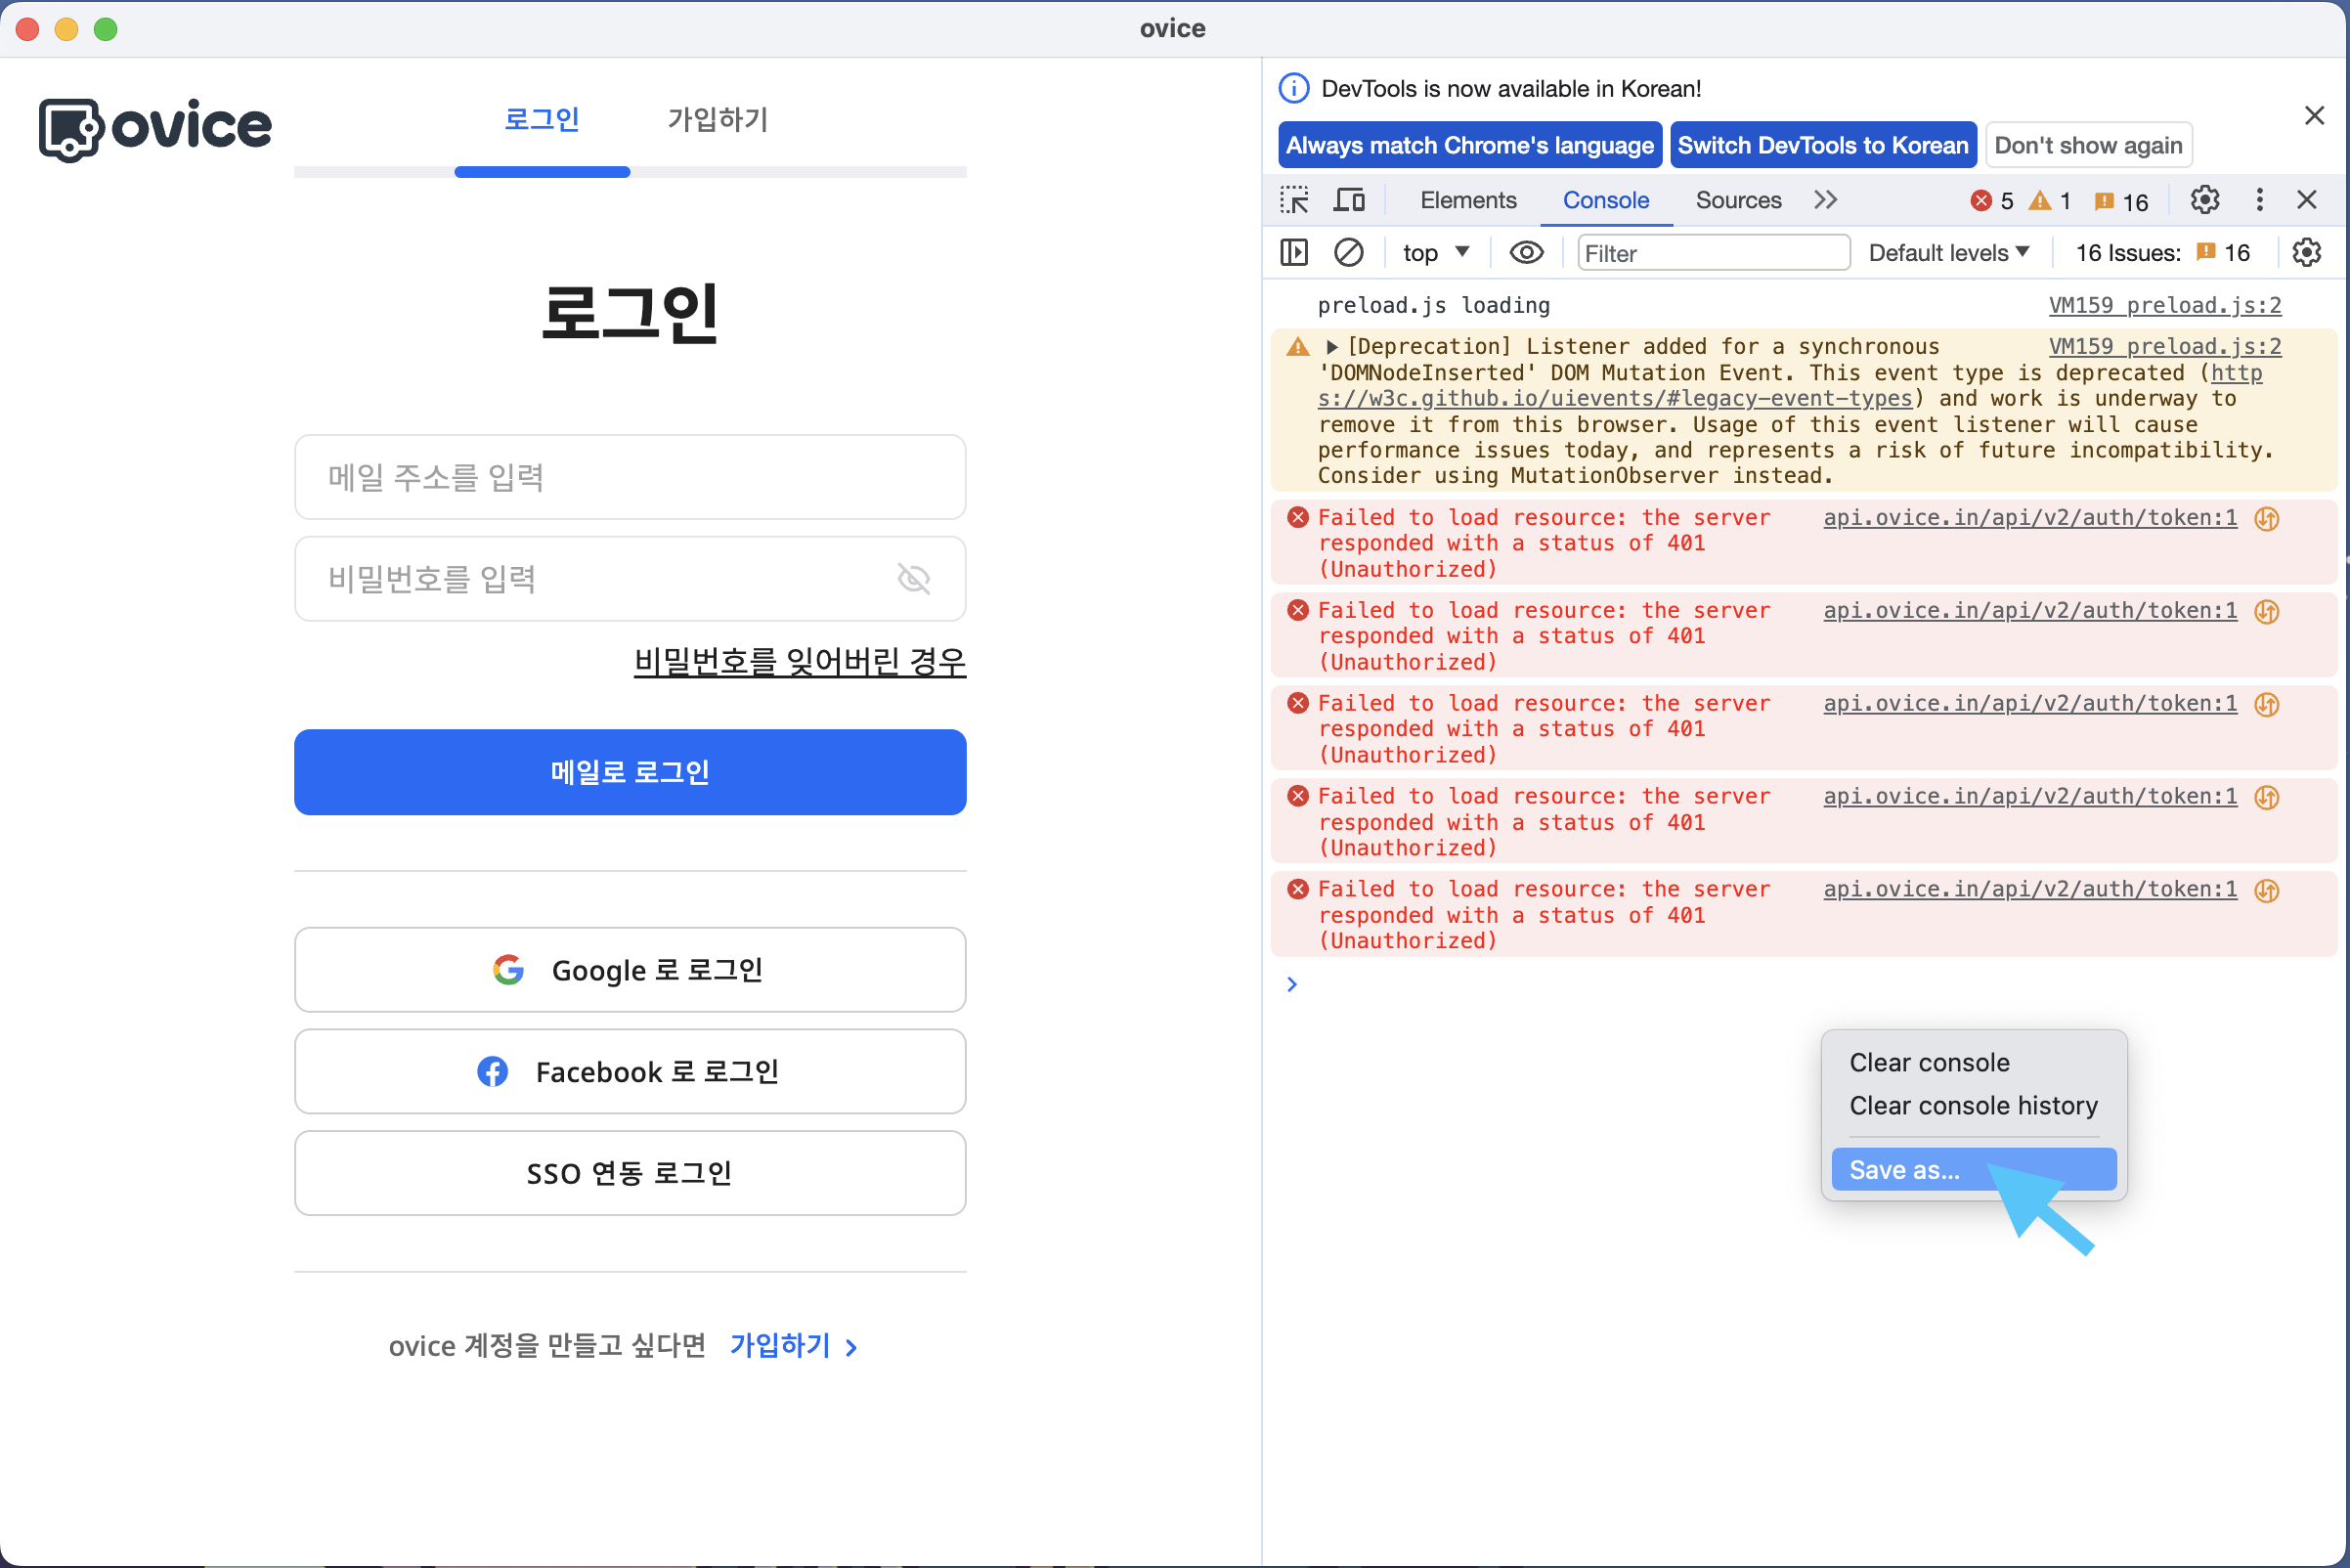
Task: Click the deprecation warning triangle icon
Action: click(1298, 347)
